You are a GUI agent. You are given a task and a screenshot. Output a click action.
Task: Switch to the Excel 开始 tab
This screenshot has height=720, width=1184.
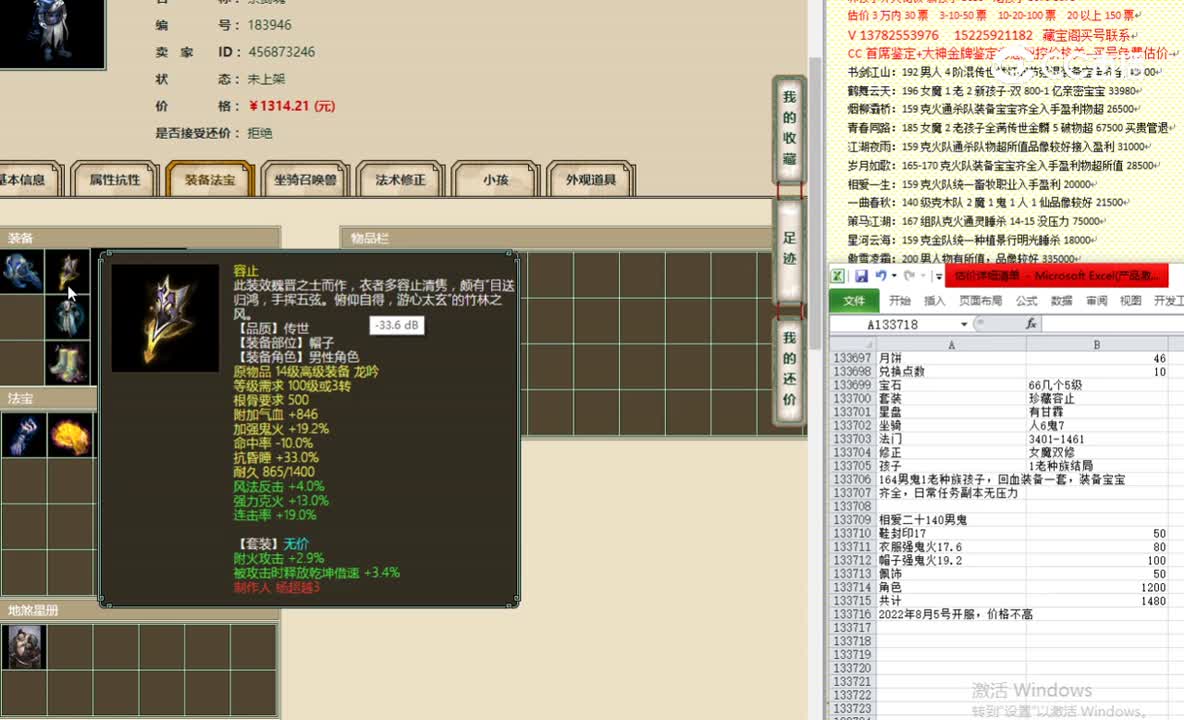899,300
